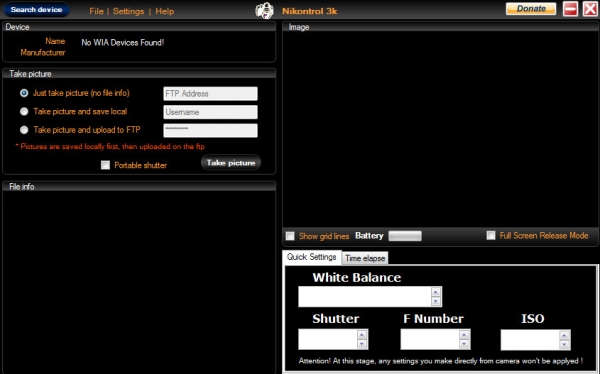
Task: Click the 'Attention! At this stage' warning text
Action: coord(441,361)
